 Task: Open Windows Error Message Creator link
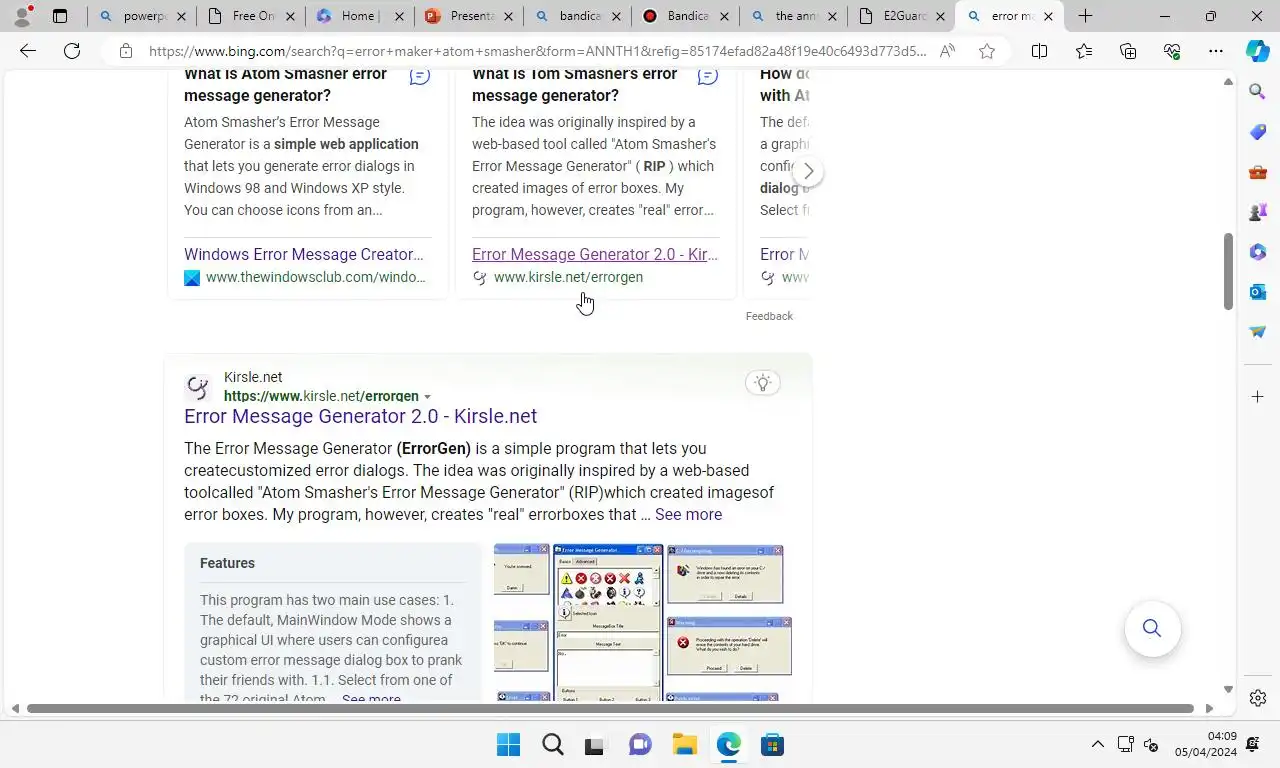304,254
